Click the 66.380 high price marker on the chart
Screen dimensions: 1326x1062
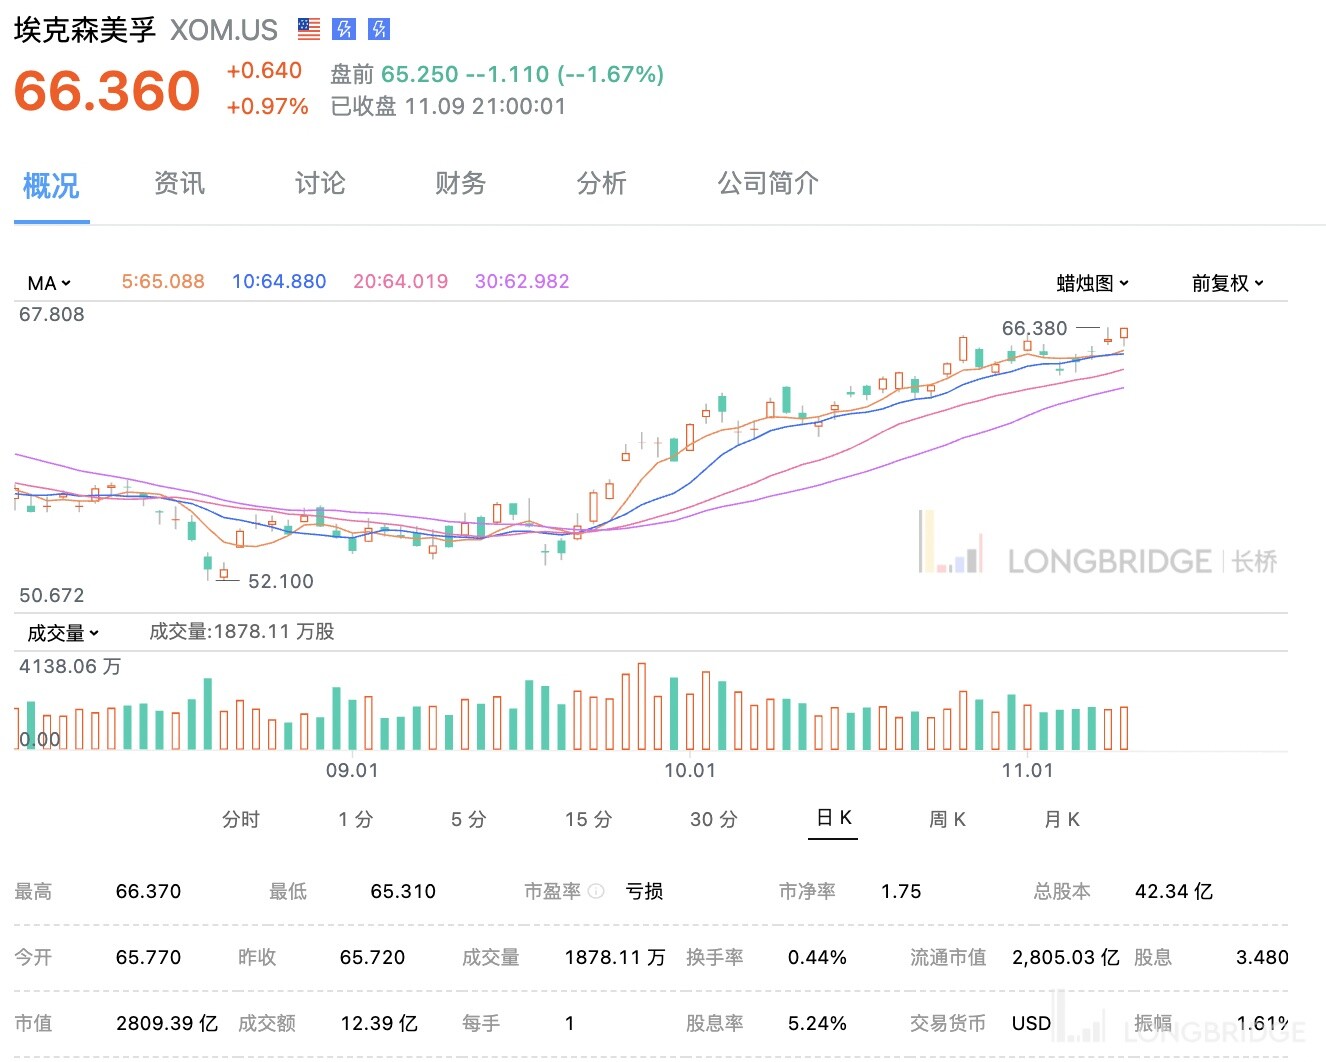(1035, 328)
